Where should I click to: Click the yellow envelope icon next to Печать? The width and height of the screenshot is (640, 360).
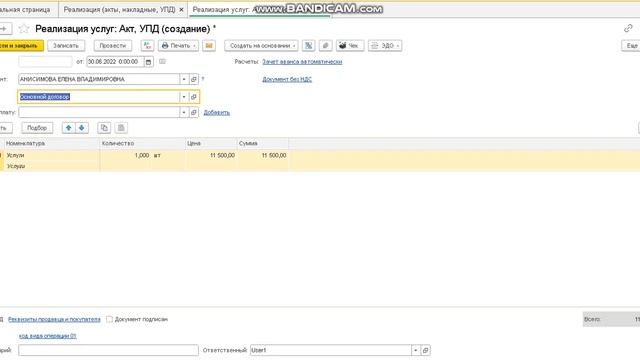point(209,46)
